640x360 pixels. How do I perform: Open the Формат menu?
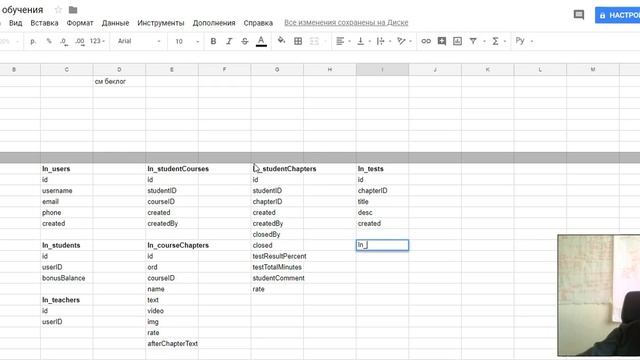point(80,23)
